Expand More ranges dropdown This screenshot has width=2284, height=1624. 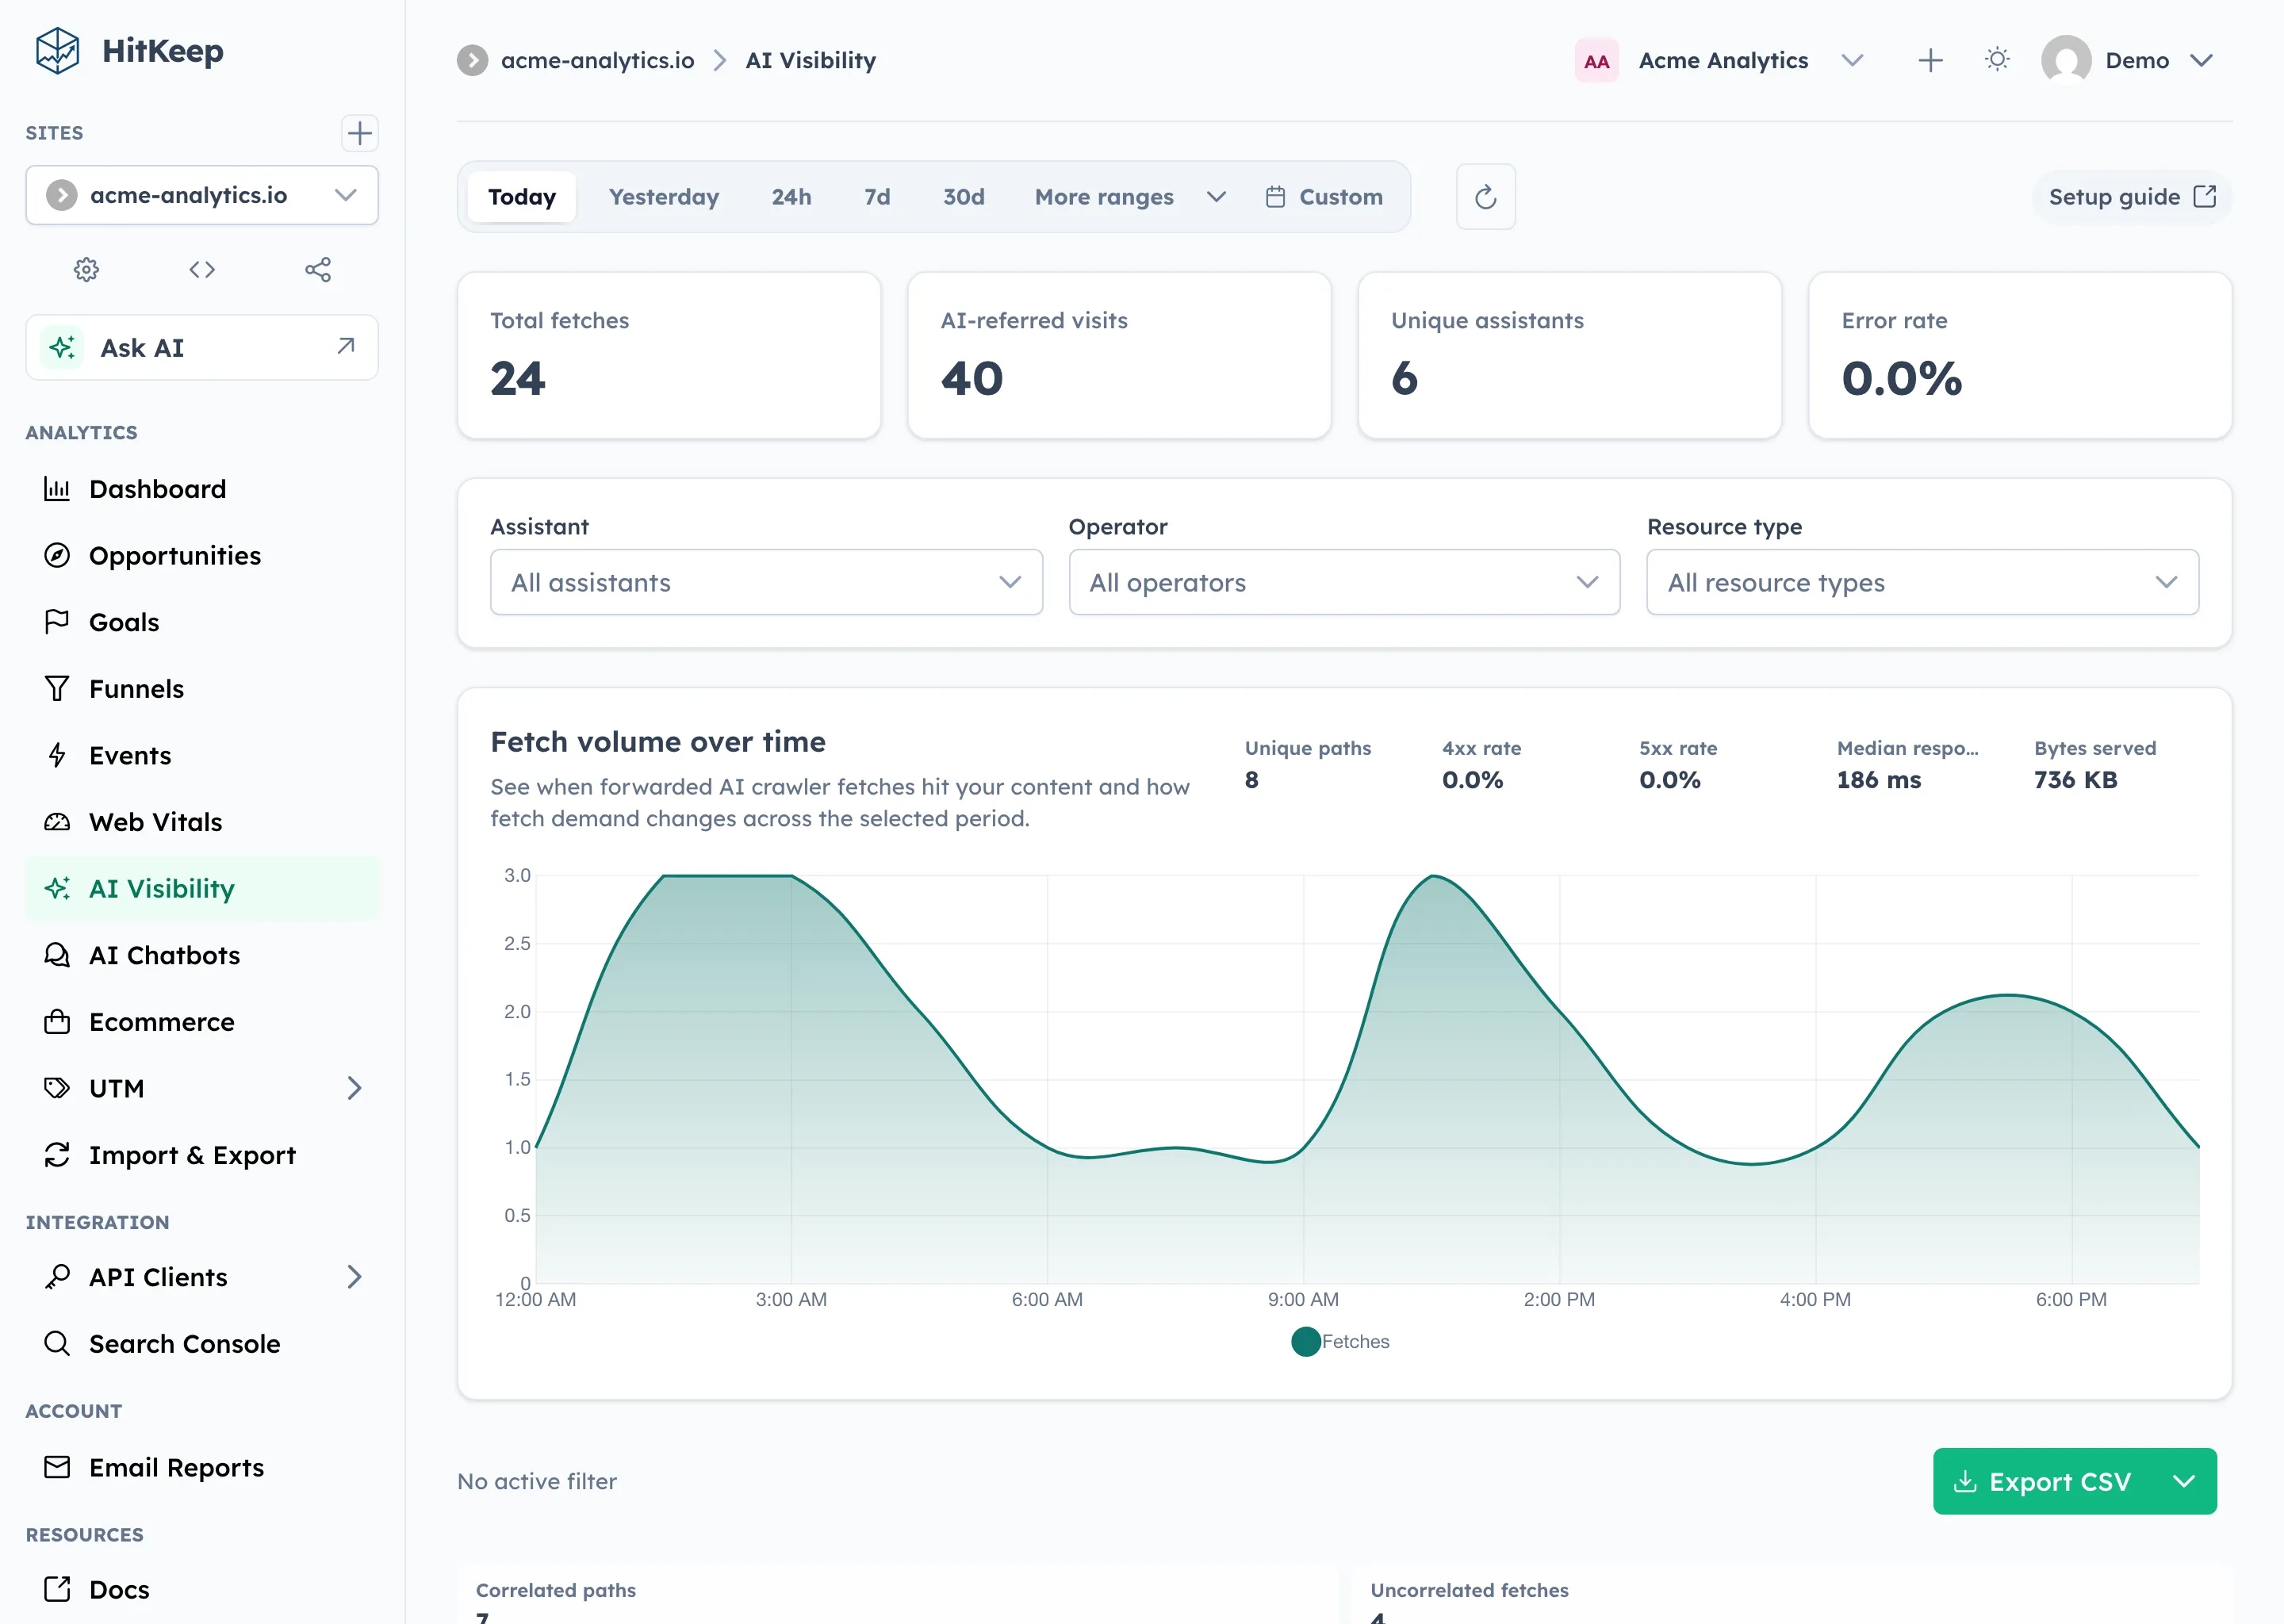coord(1129,197)
